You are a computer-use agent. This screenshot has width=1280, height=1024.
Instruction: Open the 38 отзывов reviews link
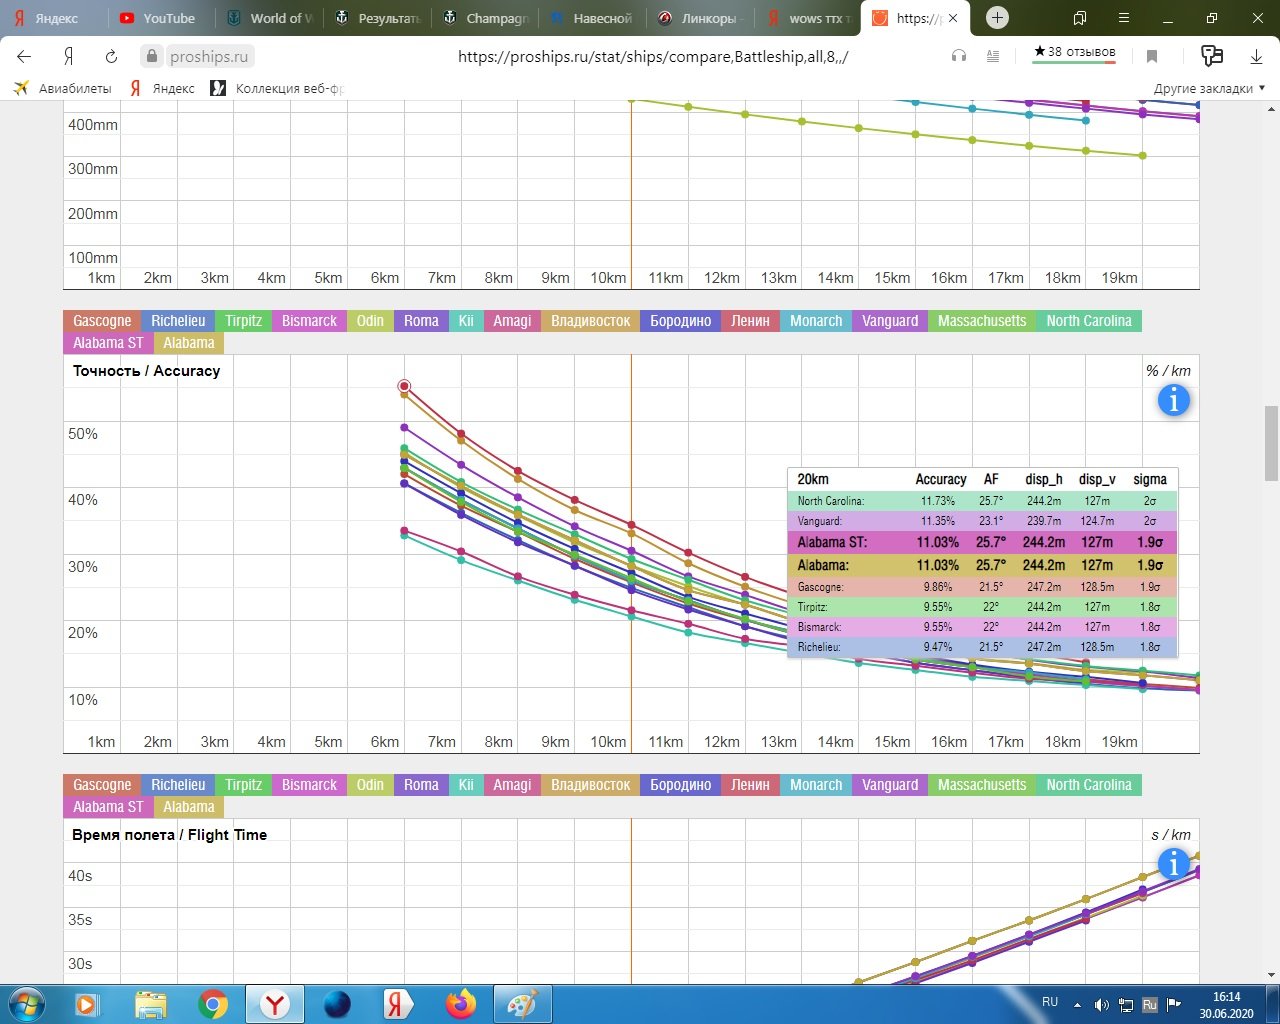[x=1074, y=52]
